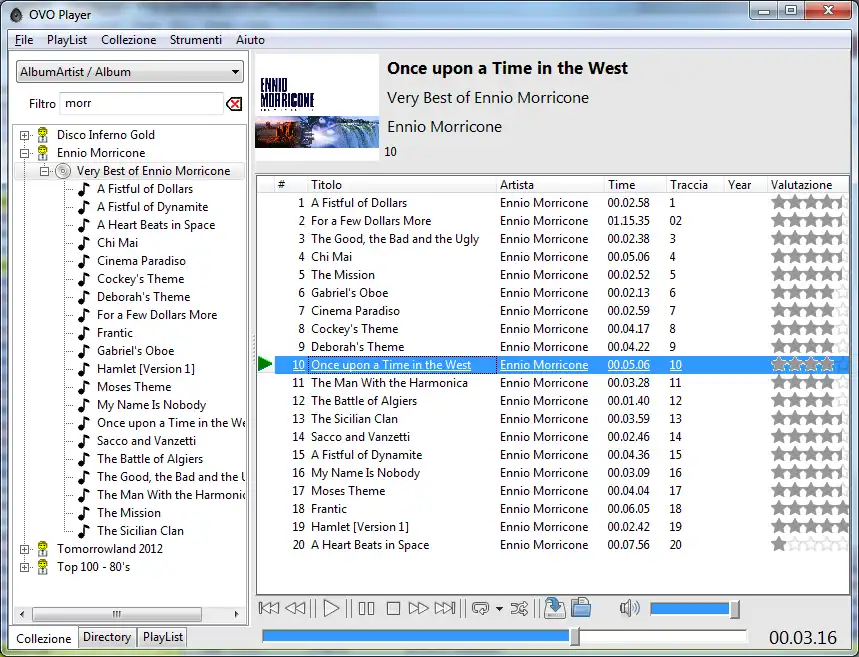Switch to the Directory tab
Viewport: 859px width, 657px height.
tap(107, 637)
